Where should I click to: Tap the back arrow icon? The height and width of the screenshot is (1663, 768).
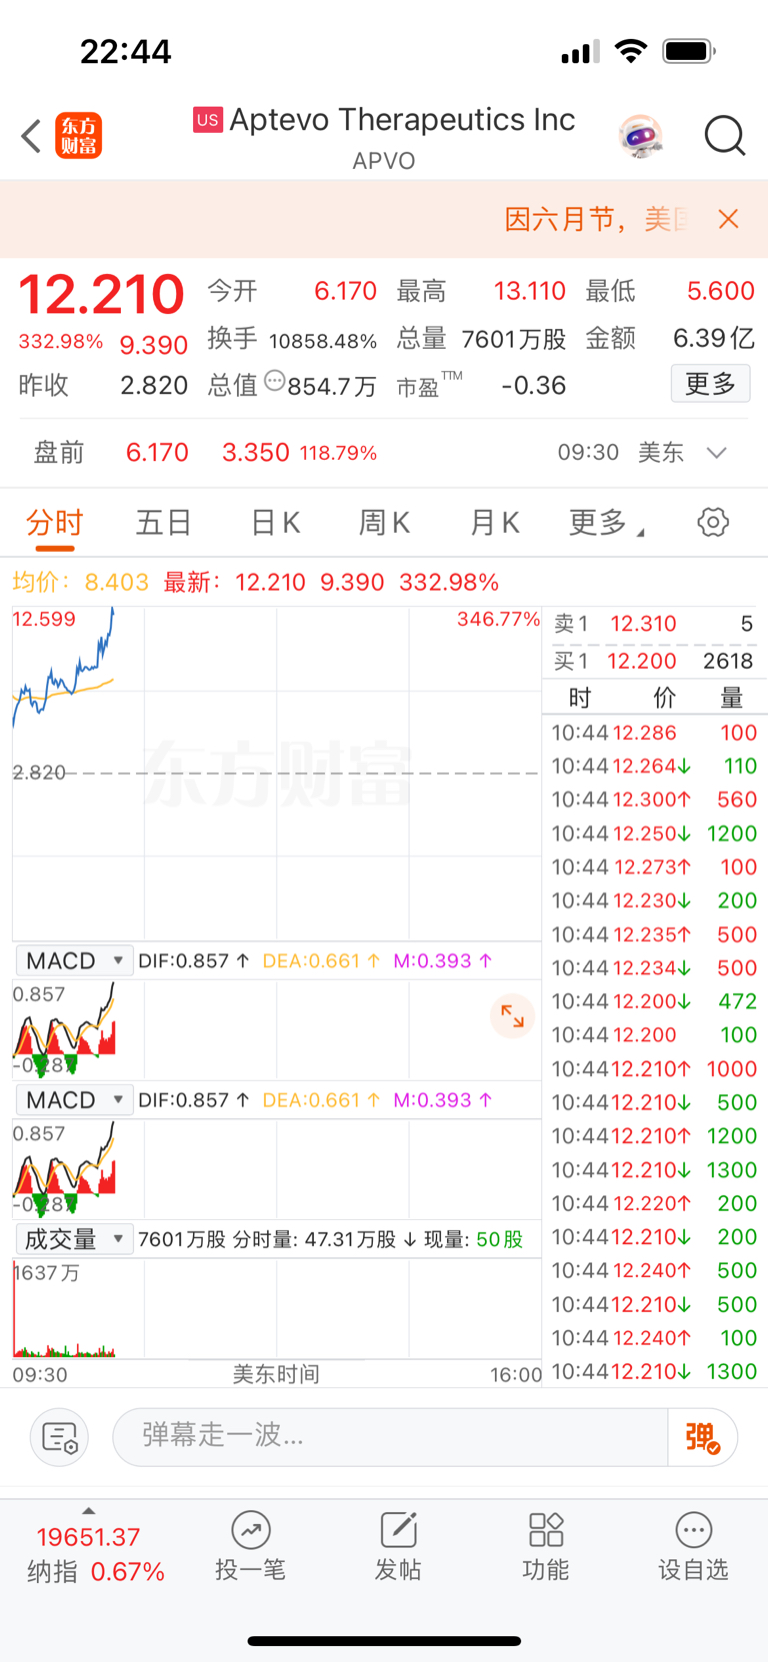(x=31, y=136)
